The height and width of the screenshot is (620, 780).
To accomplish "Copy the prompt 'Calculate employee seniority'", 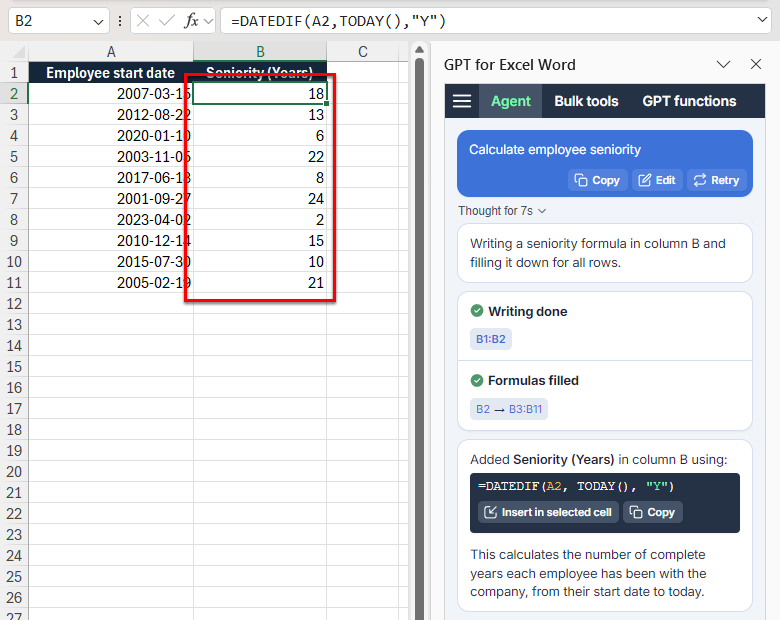I will pyautogui.click(x=597, y=180).
